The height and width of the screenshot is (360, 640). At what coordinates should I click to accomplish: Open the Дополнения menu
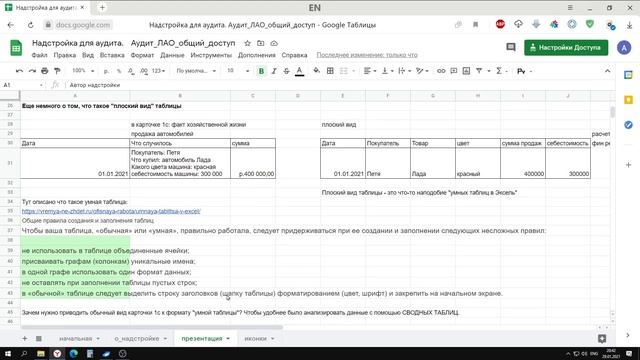click(x=257, y=55)
